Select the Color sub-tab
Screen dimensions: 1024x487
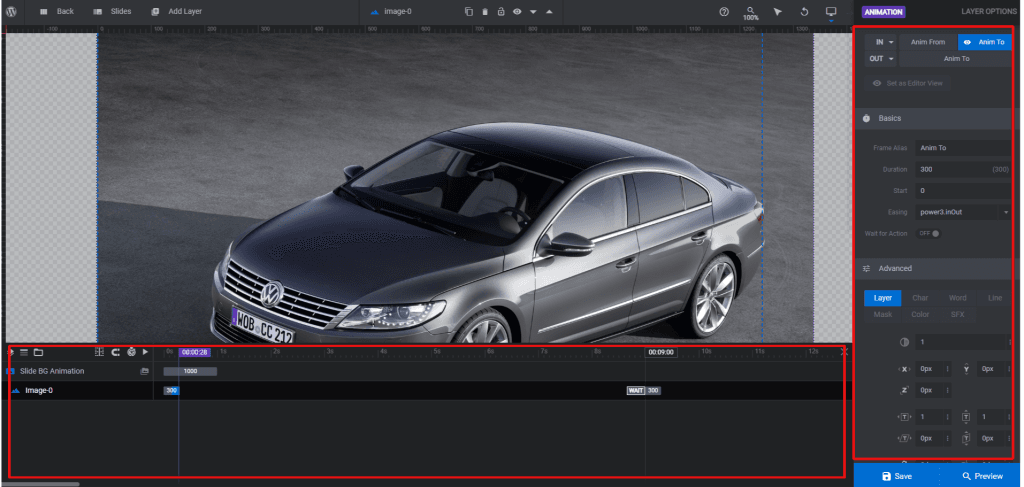(x=920, y=315)
